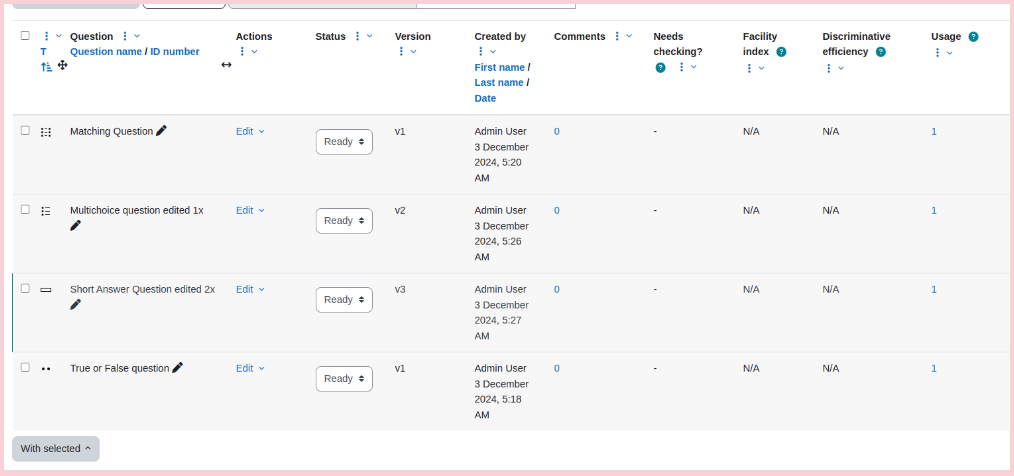Open usage count for True or False question
1014x476 pixels.
coord(934,368)
